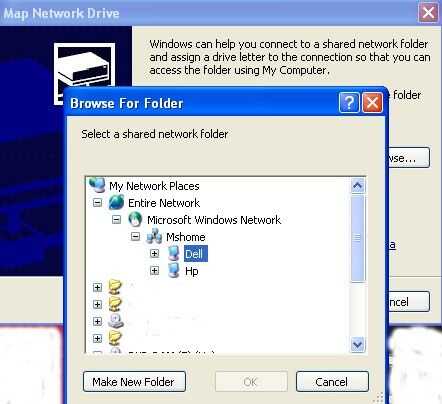Click the Microsoft Windows Network icon
The image size is (442, 404).
tap(135, 219)
